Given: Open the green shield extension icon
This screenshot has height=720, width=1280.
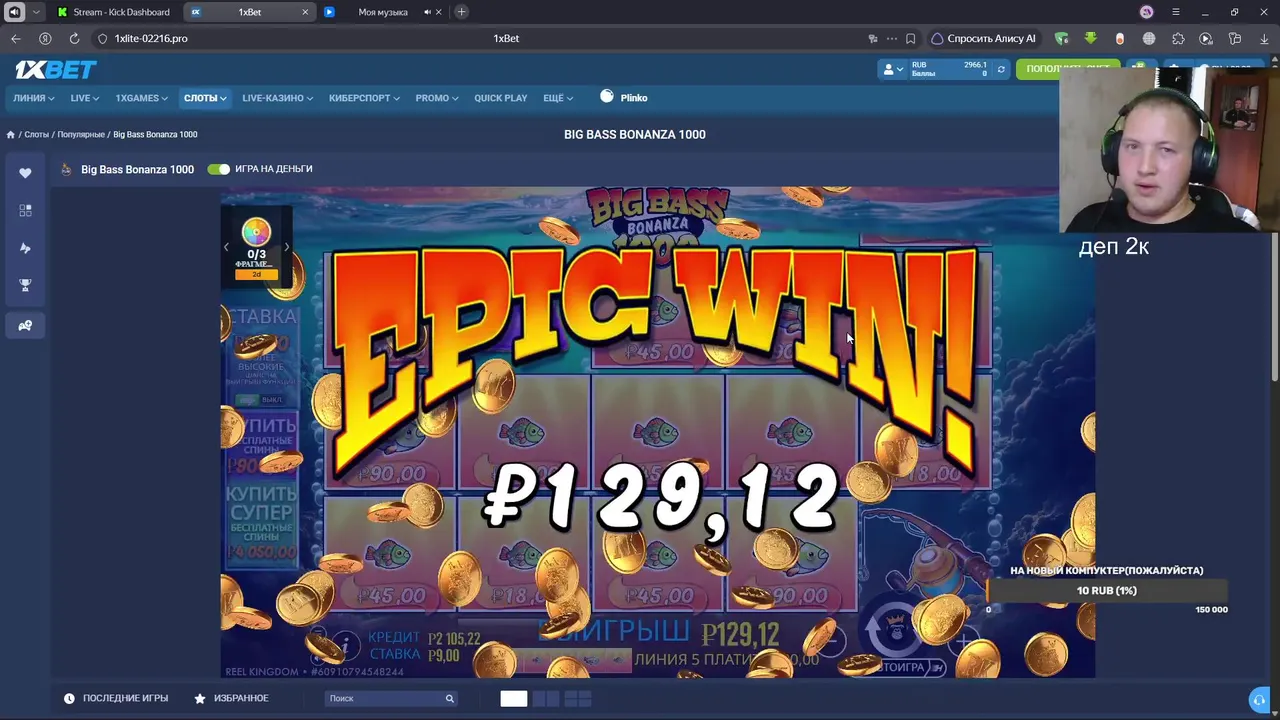Looking at the screenshot, I should [1062, 38].
